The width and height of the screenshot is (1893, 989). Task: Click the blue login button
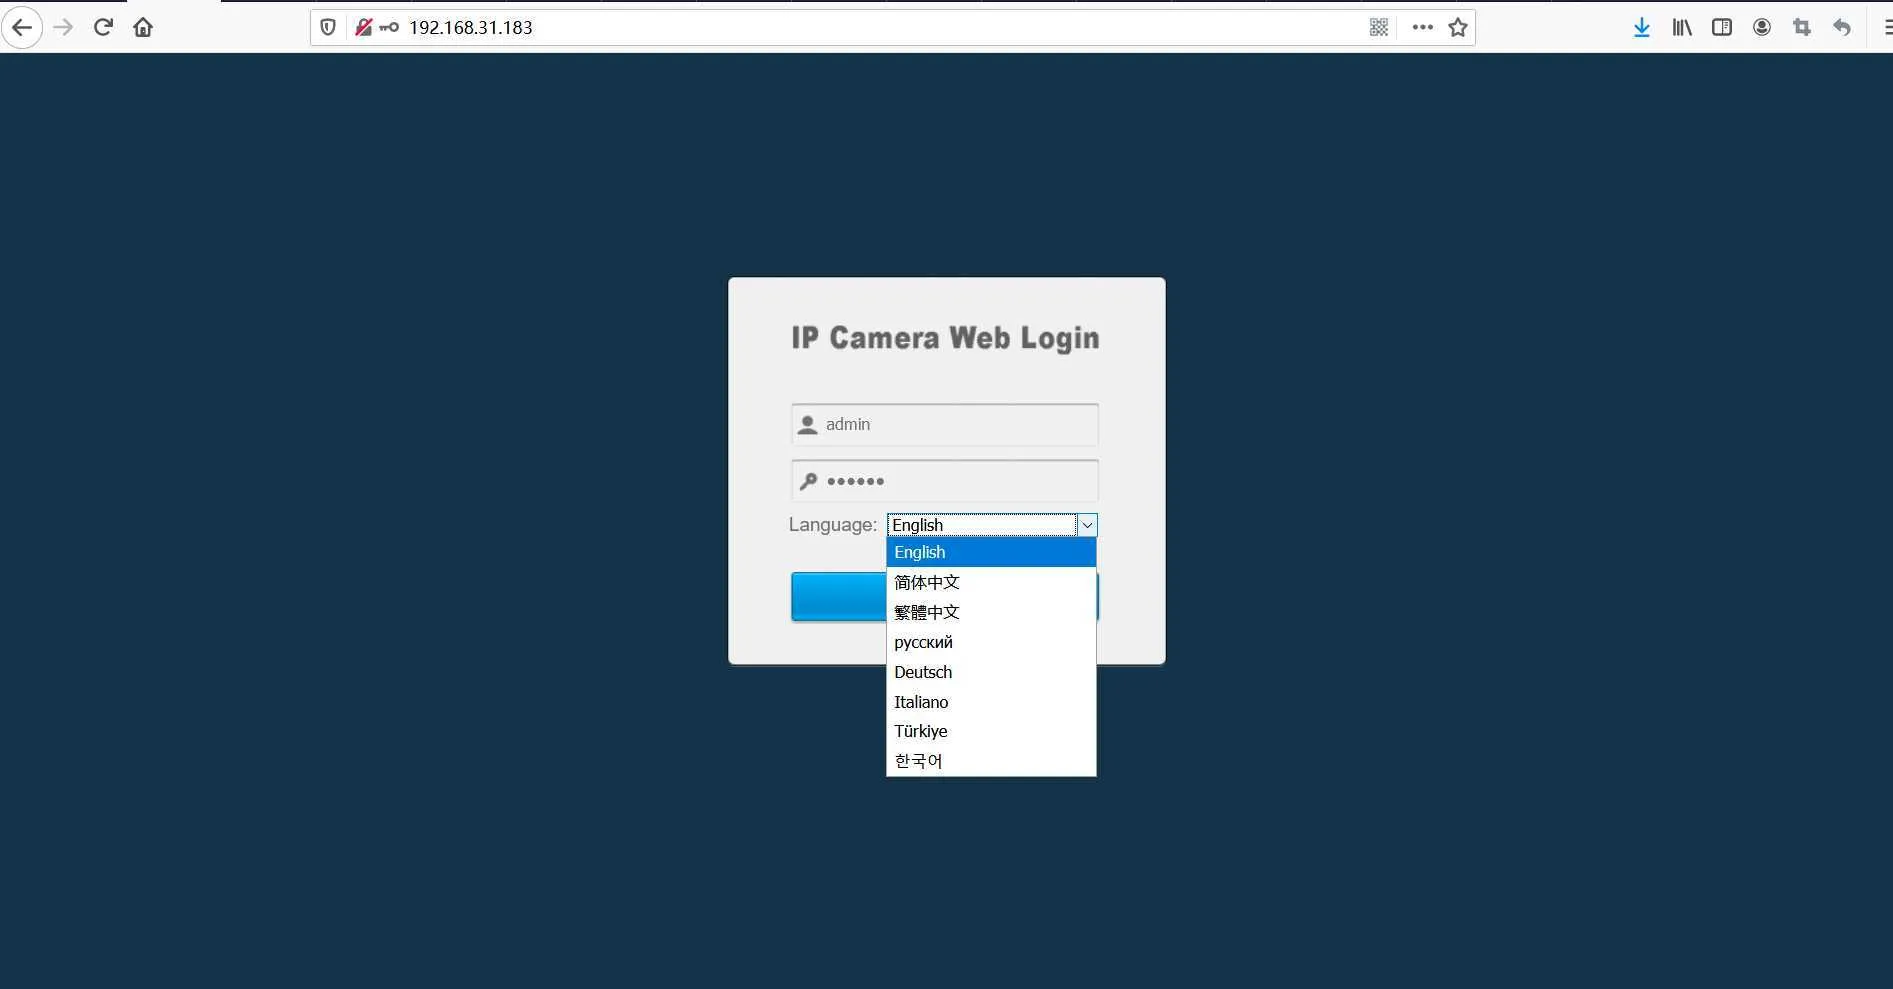click(838, 597)
